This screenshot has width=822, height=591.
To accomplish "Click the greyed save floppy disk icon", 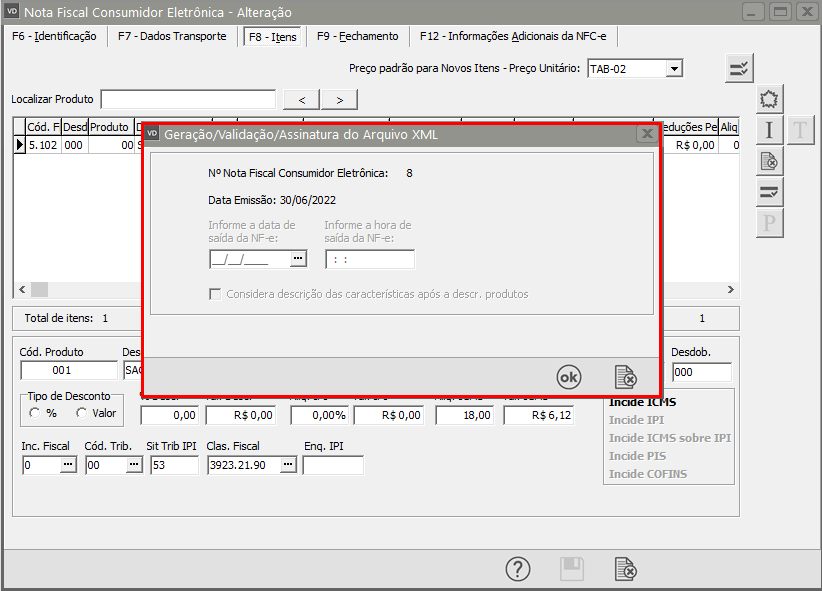I will 572,569.
